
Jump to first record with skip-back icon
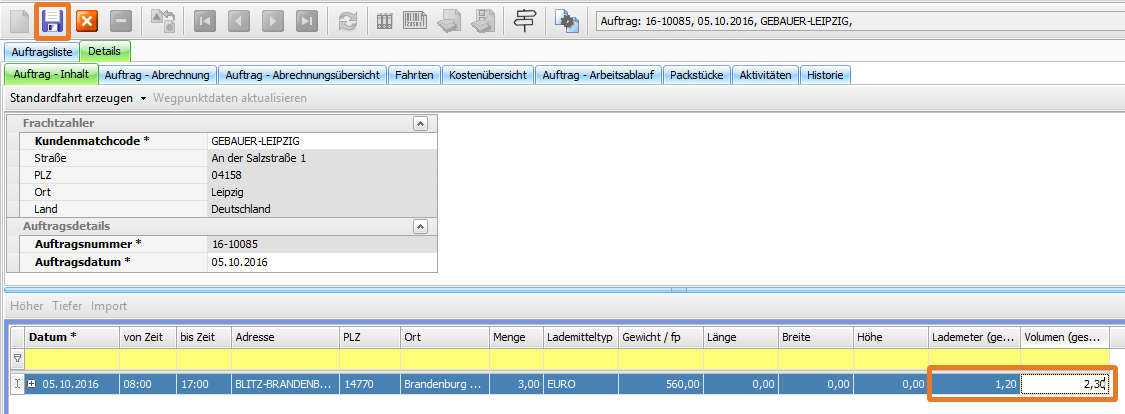click(x=206, y=20)
